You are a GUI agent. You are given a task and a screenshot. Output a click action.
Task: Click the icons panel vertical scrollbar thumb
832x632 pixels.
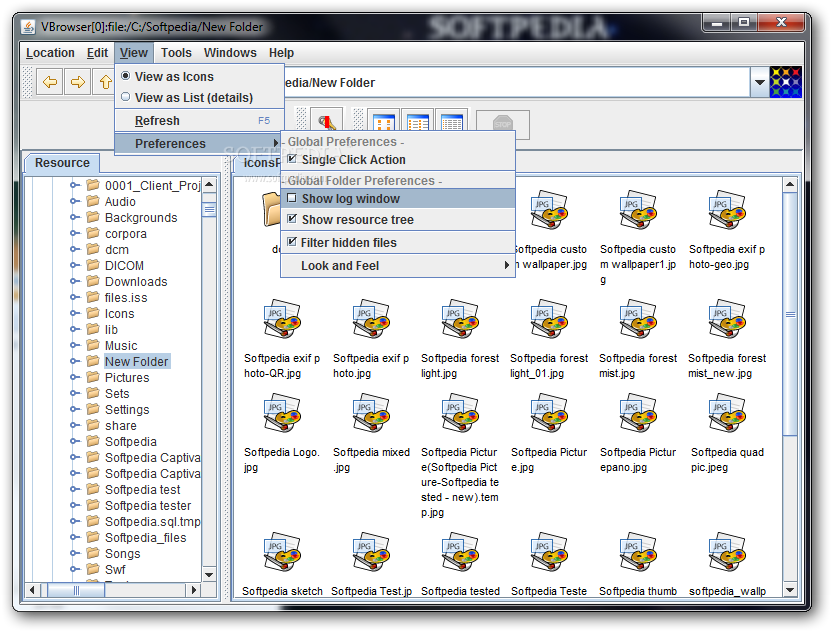click(790, 314)
